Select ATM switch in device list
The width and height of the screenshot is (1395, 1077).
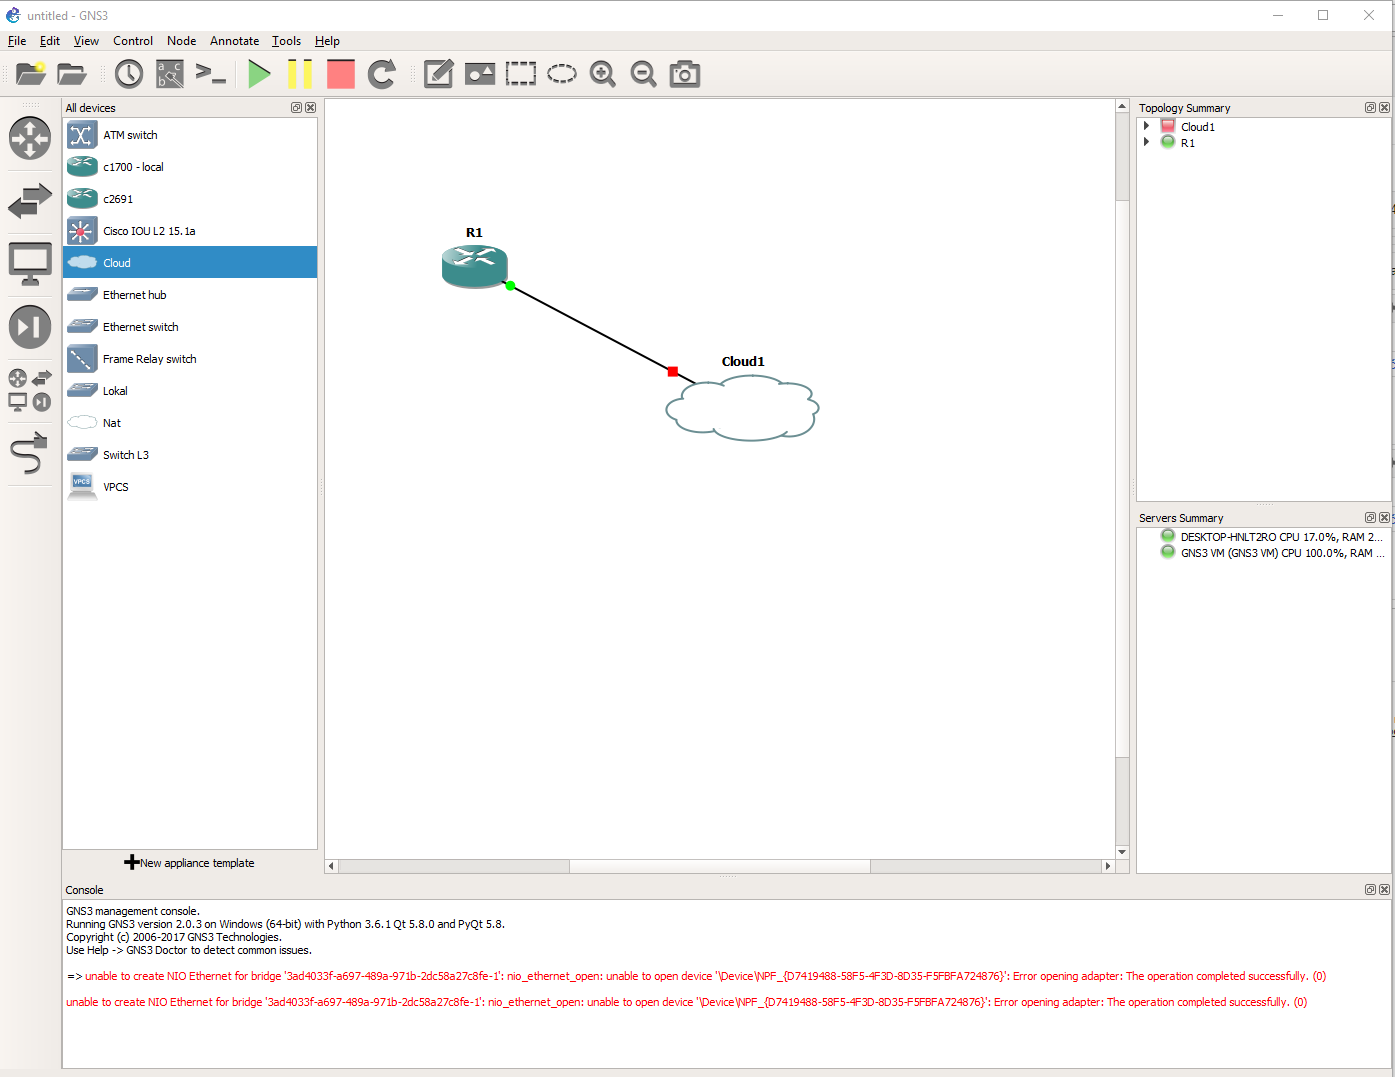click(190, 135)
